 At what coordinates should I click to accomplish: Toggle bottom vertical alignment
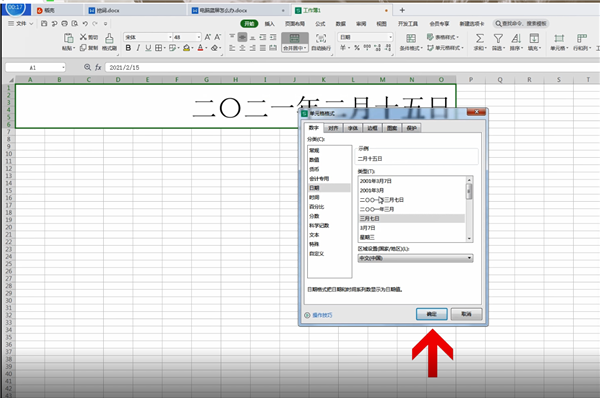(253, 37)
